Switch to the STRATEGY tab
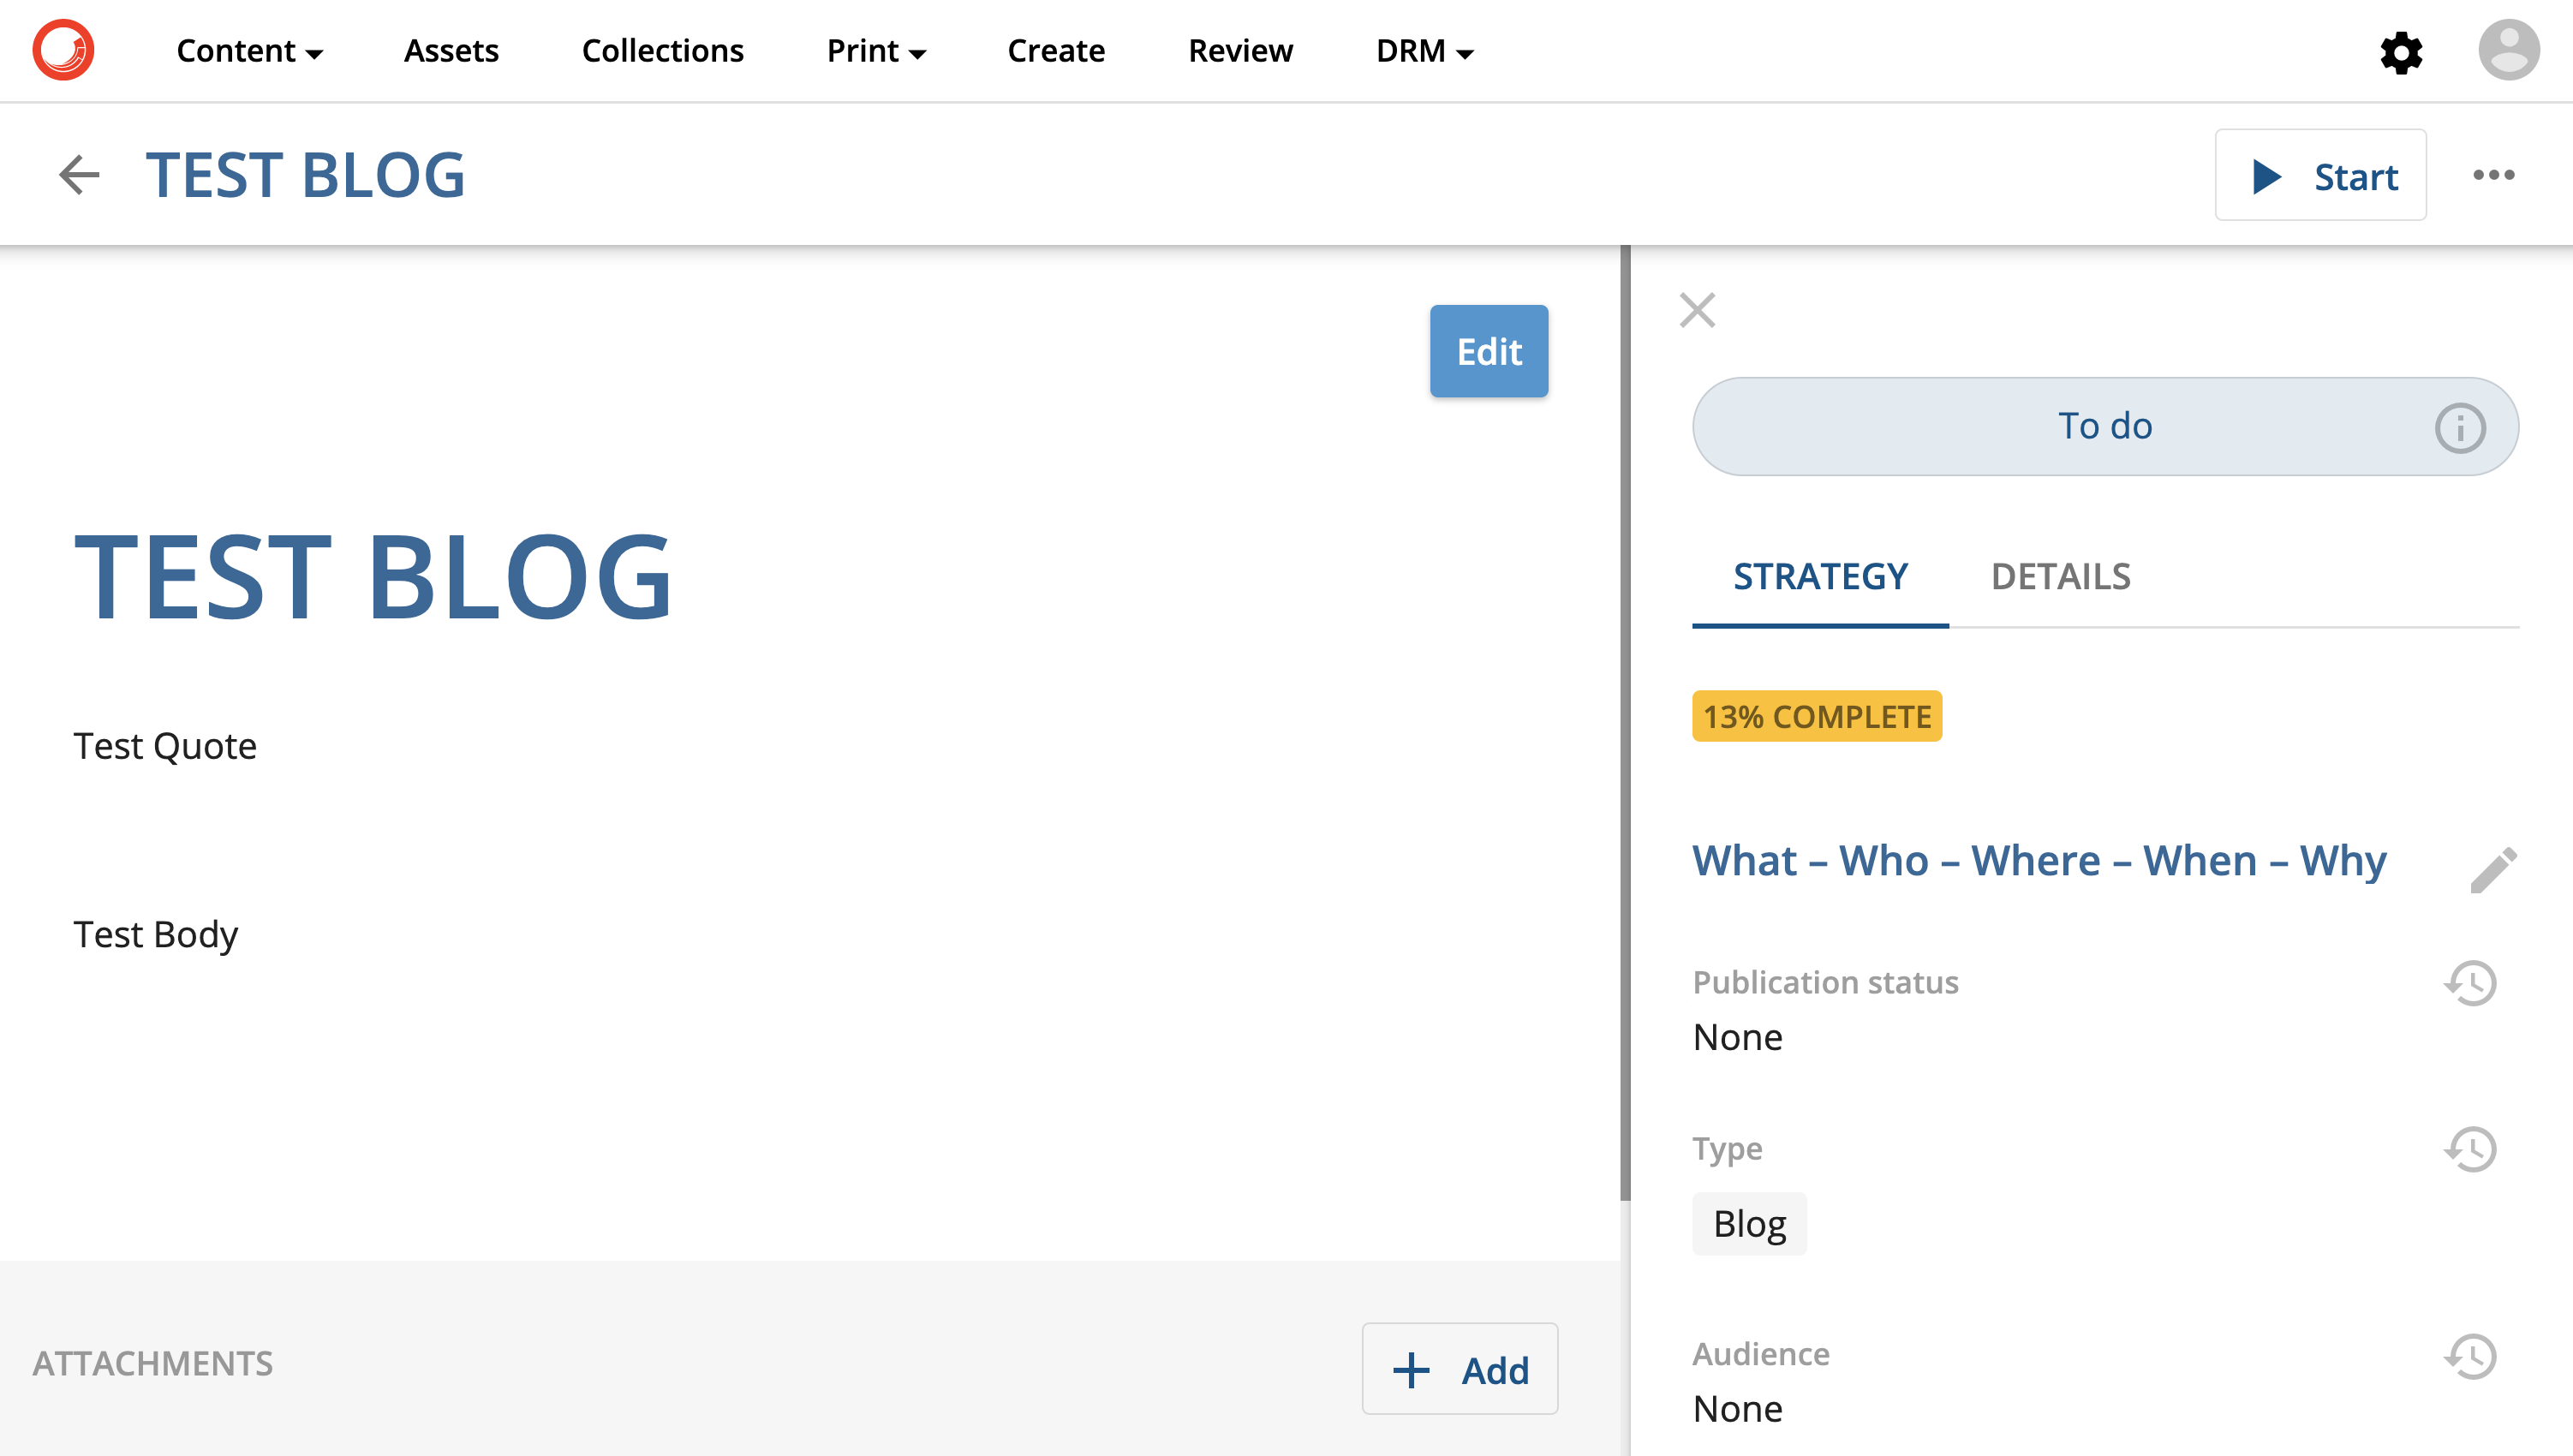Screen dimensions: 2573x1456 [x=1820, y=577]
